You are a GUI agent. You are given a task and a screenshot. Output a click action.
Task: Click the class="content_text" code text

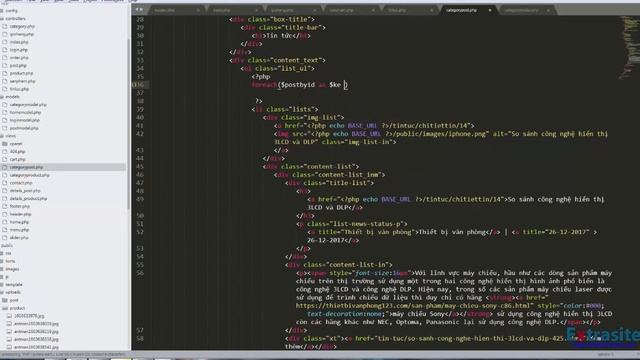(x=284, y=60)
